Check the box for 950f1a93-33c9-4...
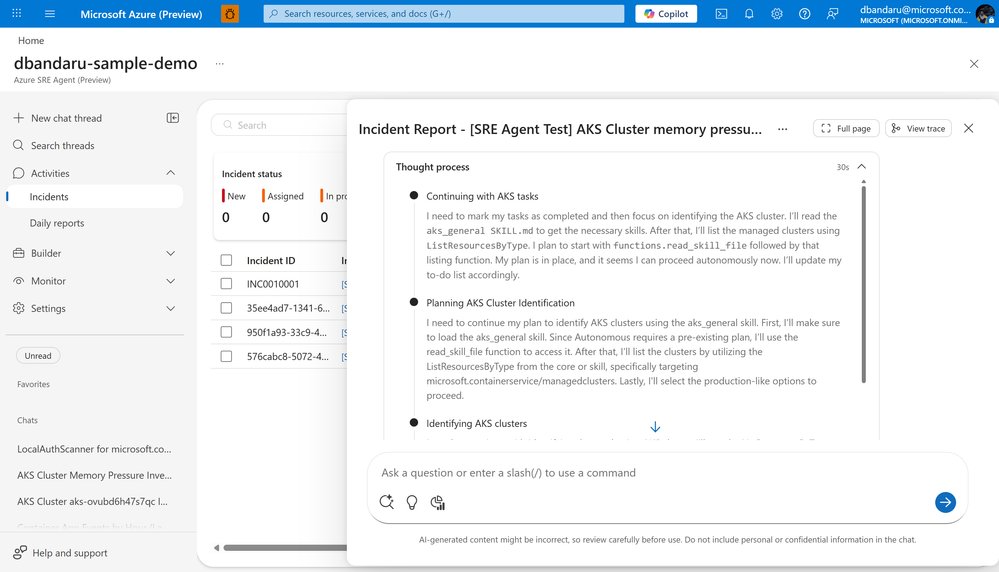The height and width of the screenshot is (572, 999). 226,332
